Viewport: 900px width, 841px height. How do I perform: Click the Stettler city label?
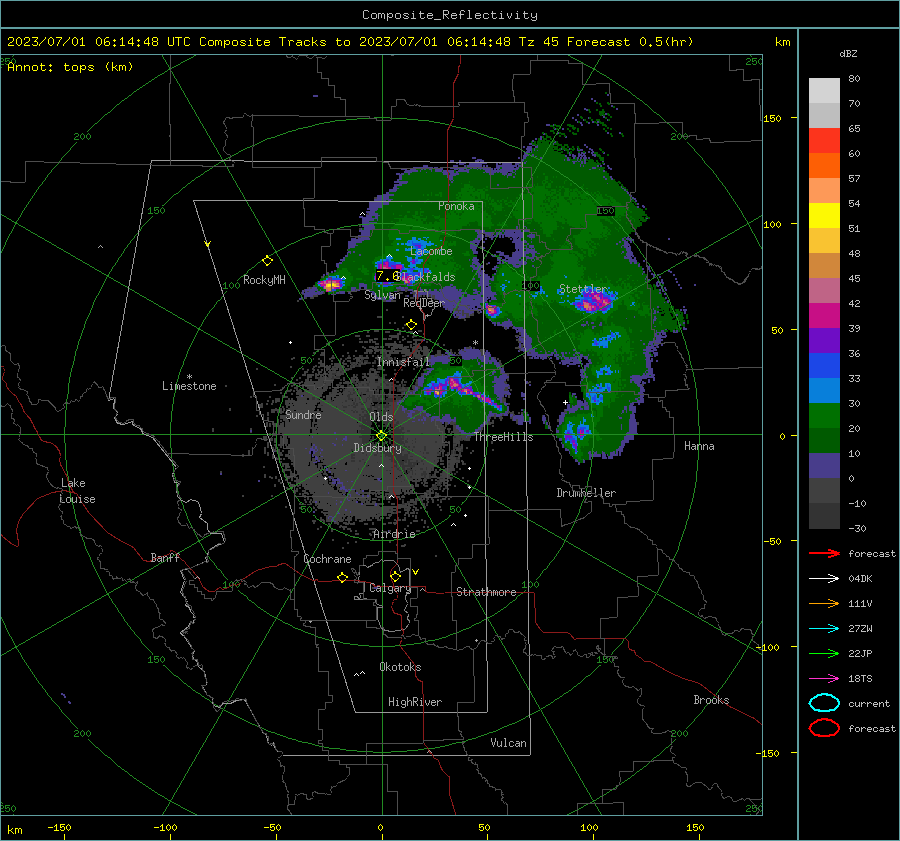tap(583, 289)
